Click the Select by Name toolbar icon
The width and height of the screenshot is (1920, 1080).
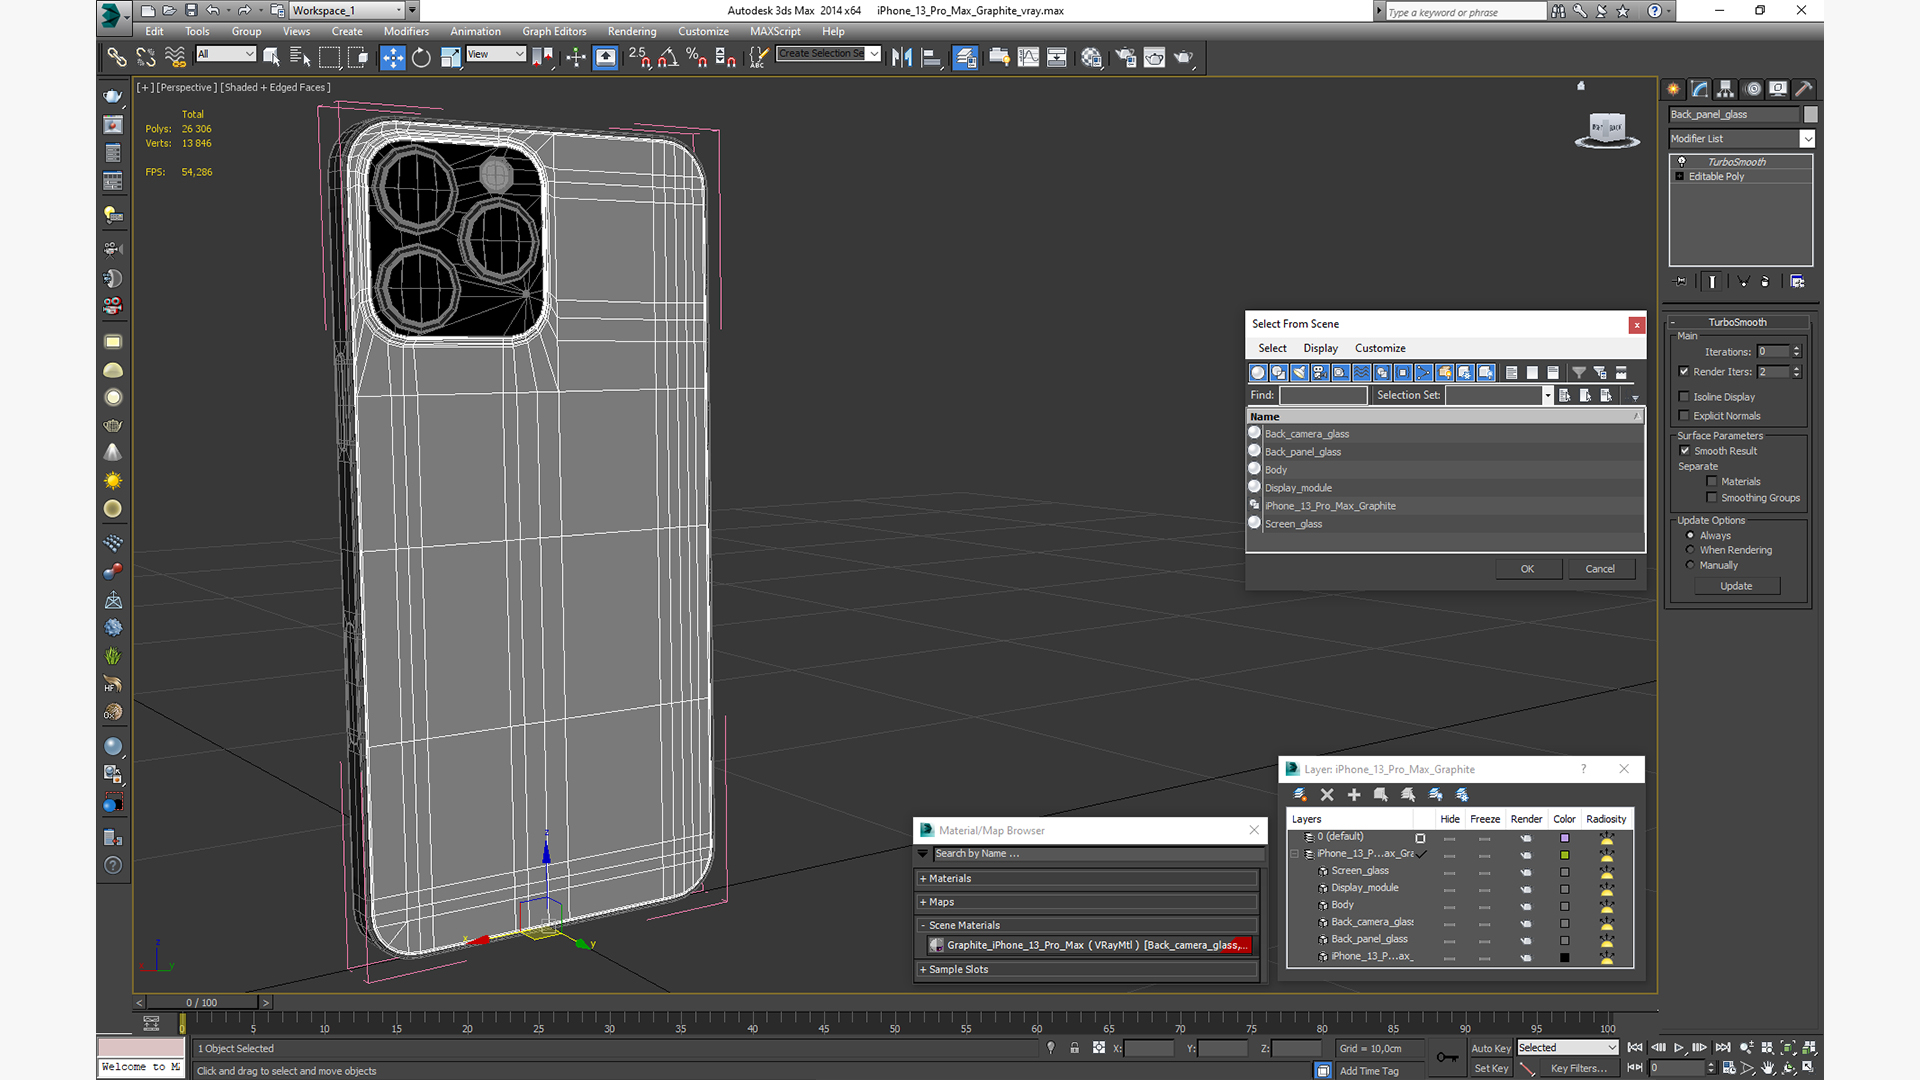[299, 58]
